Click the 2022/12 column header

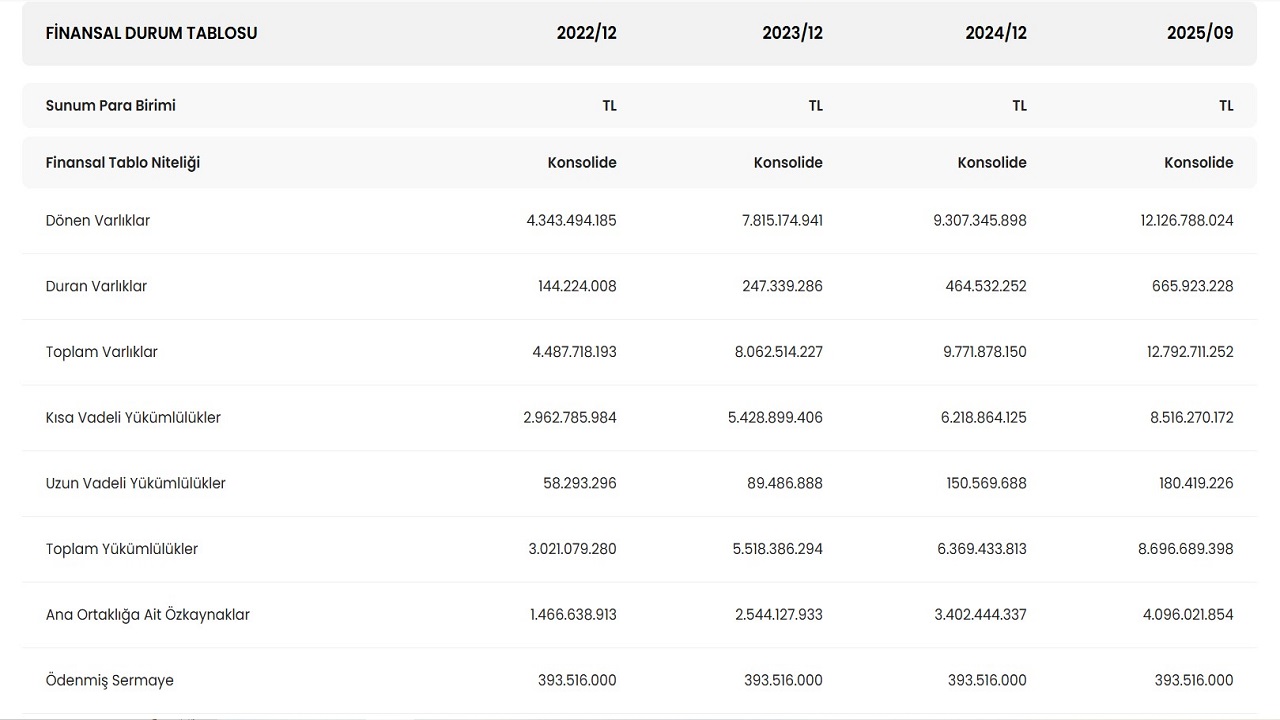pos(586,33)
